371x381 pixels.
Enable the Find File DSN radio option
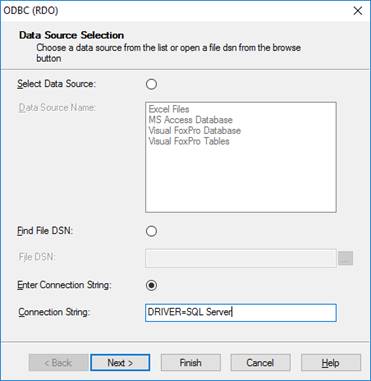point(151,231)
